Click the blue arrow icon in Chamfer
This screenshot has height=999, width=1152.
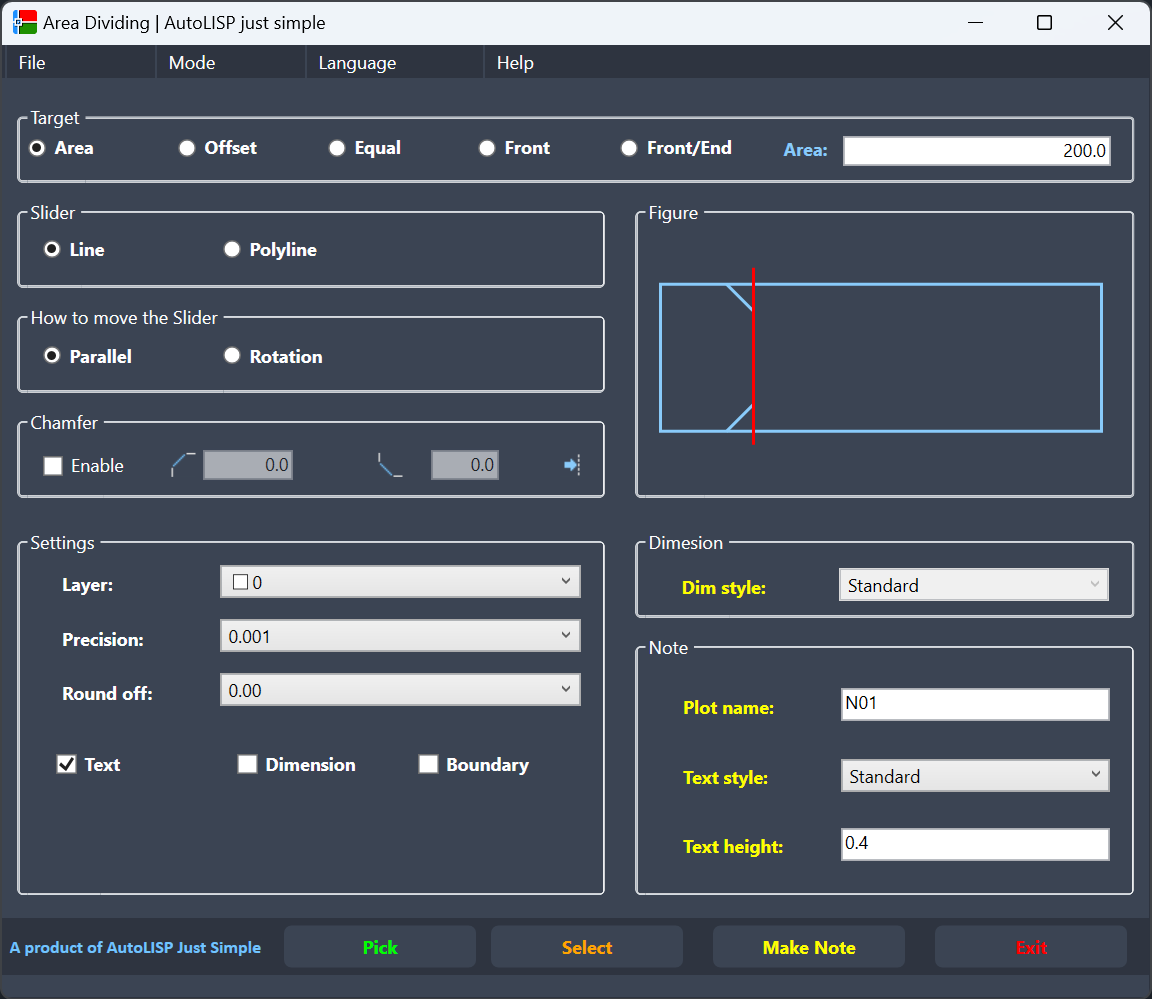(x=572, y=465)
